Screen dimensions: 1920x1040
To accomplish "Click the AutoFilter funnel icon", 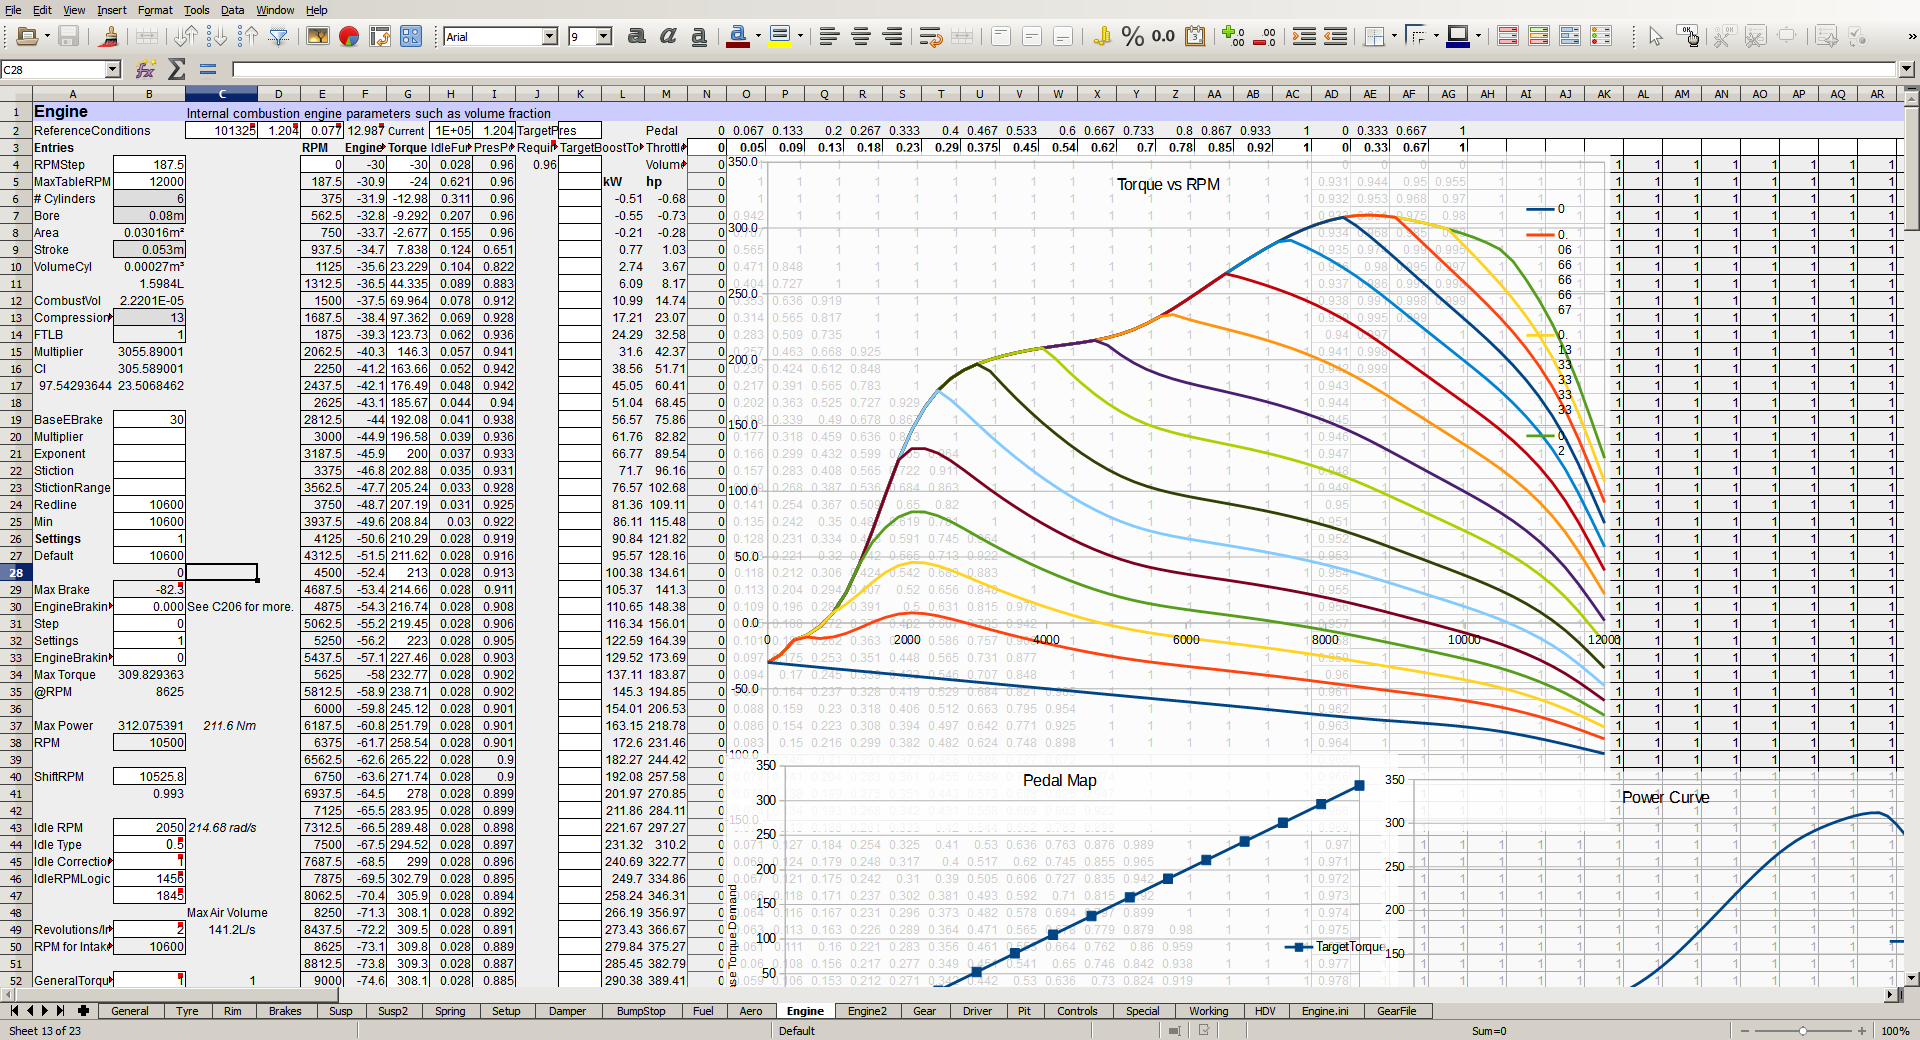I will click(x=279, y=37).
